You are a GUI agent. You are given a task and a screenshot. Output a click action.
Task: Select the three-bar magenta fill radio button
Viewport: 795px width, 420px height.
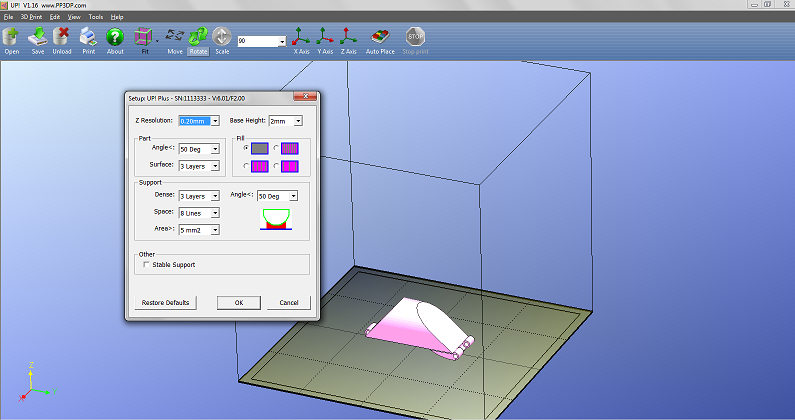coord(246,166)
